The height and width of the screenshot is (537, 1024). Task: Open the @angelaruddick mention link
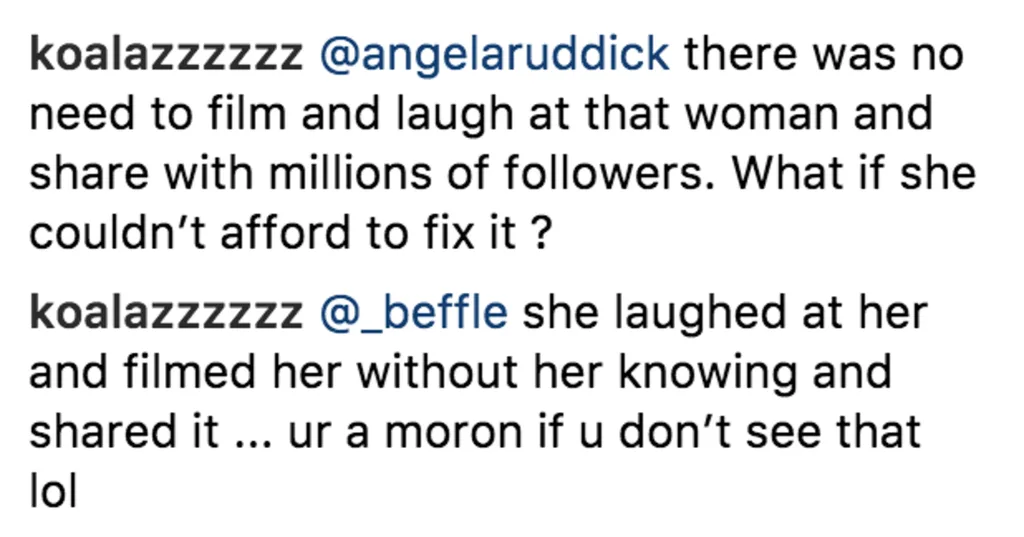pos(494,54)
